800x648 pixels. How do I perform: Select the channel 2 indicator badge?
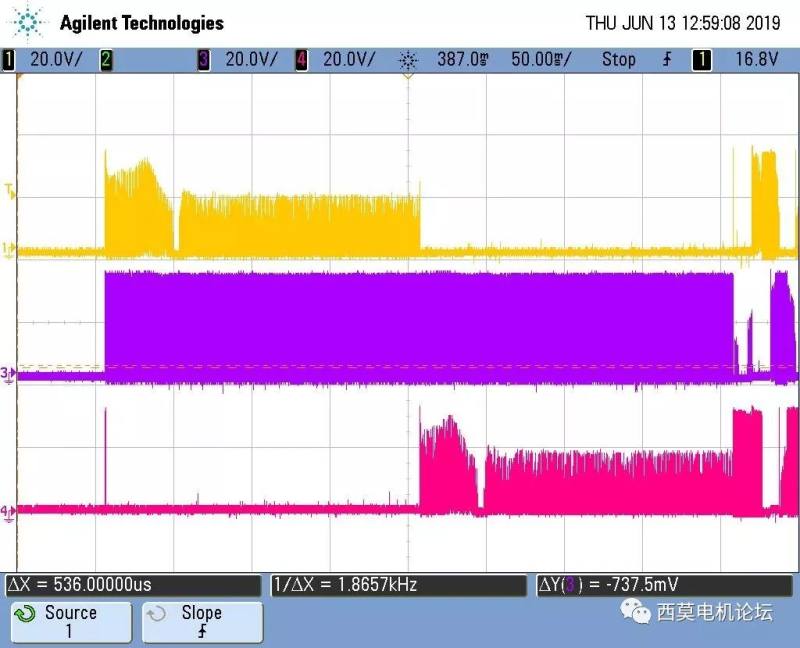(x=106, y=60)
